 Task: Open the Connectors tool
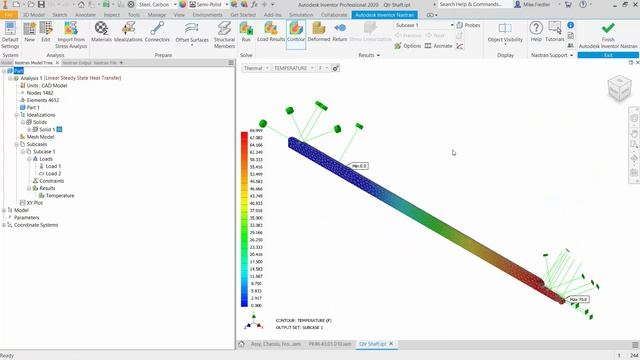[157, 32]
